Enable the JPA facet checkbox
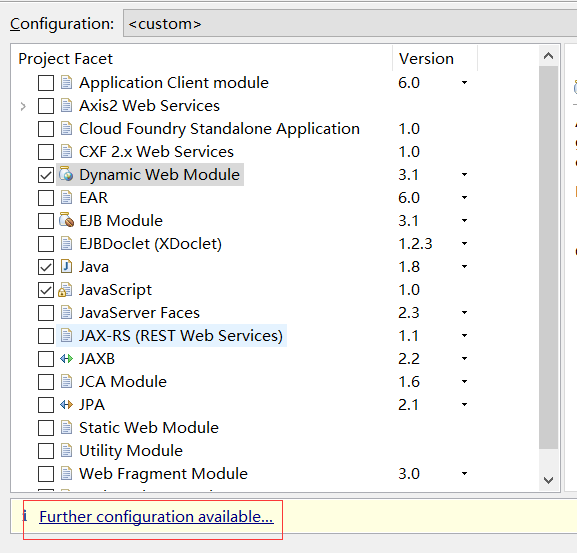This screenshot has height=553, width=577. pos(46,405)
